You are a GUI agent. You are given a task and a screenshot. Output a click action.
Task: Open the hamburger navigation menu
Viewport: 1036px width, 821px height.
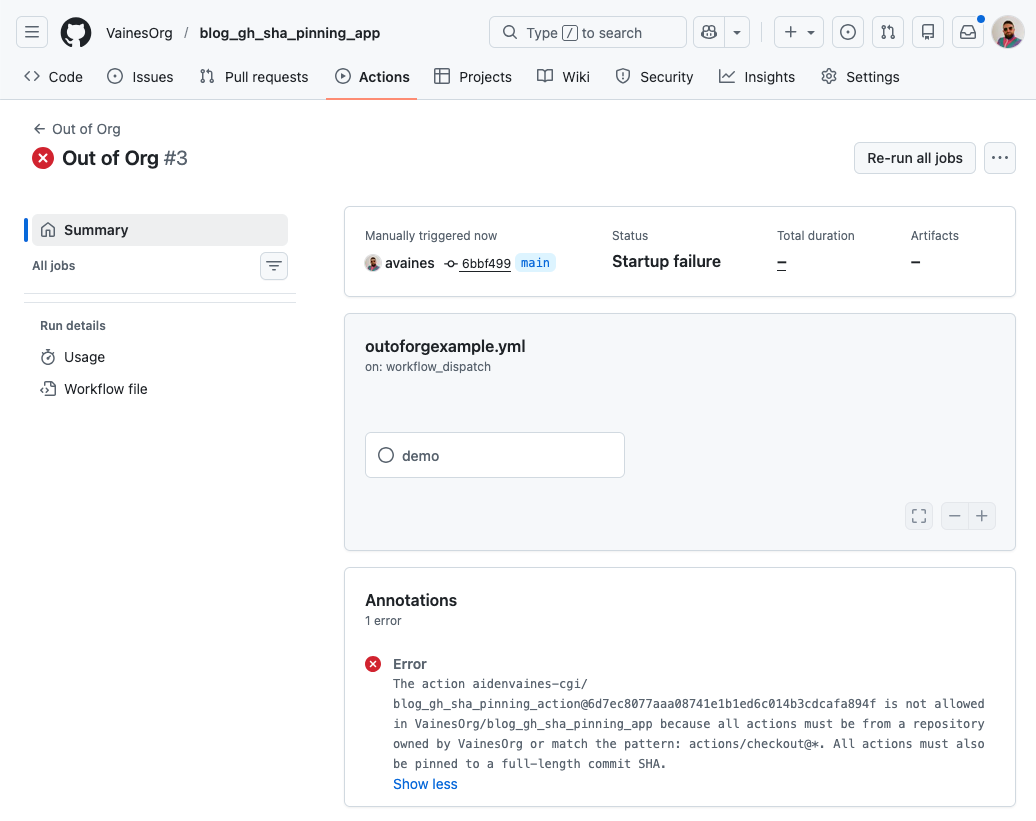tap(32, 32)
